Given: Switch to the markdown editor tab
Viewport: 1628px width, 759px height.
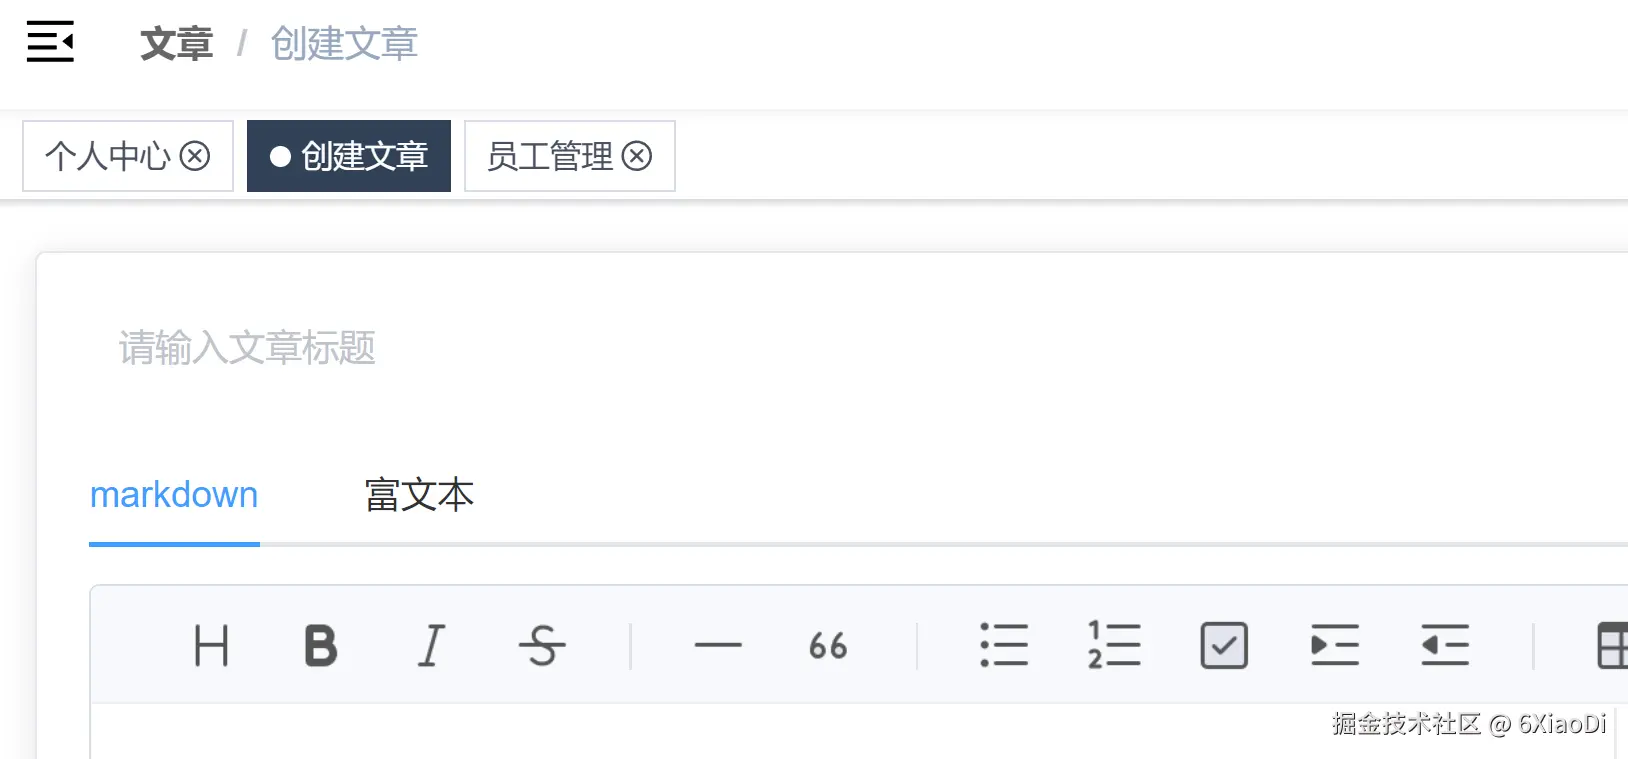Looking at the screenshot, I should pos(174,495).
